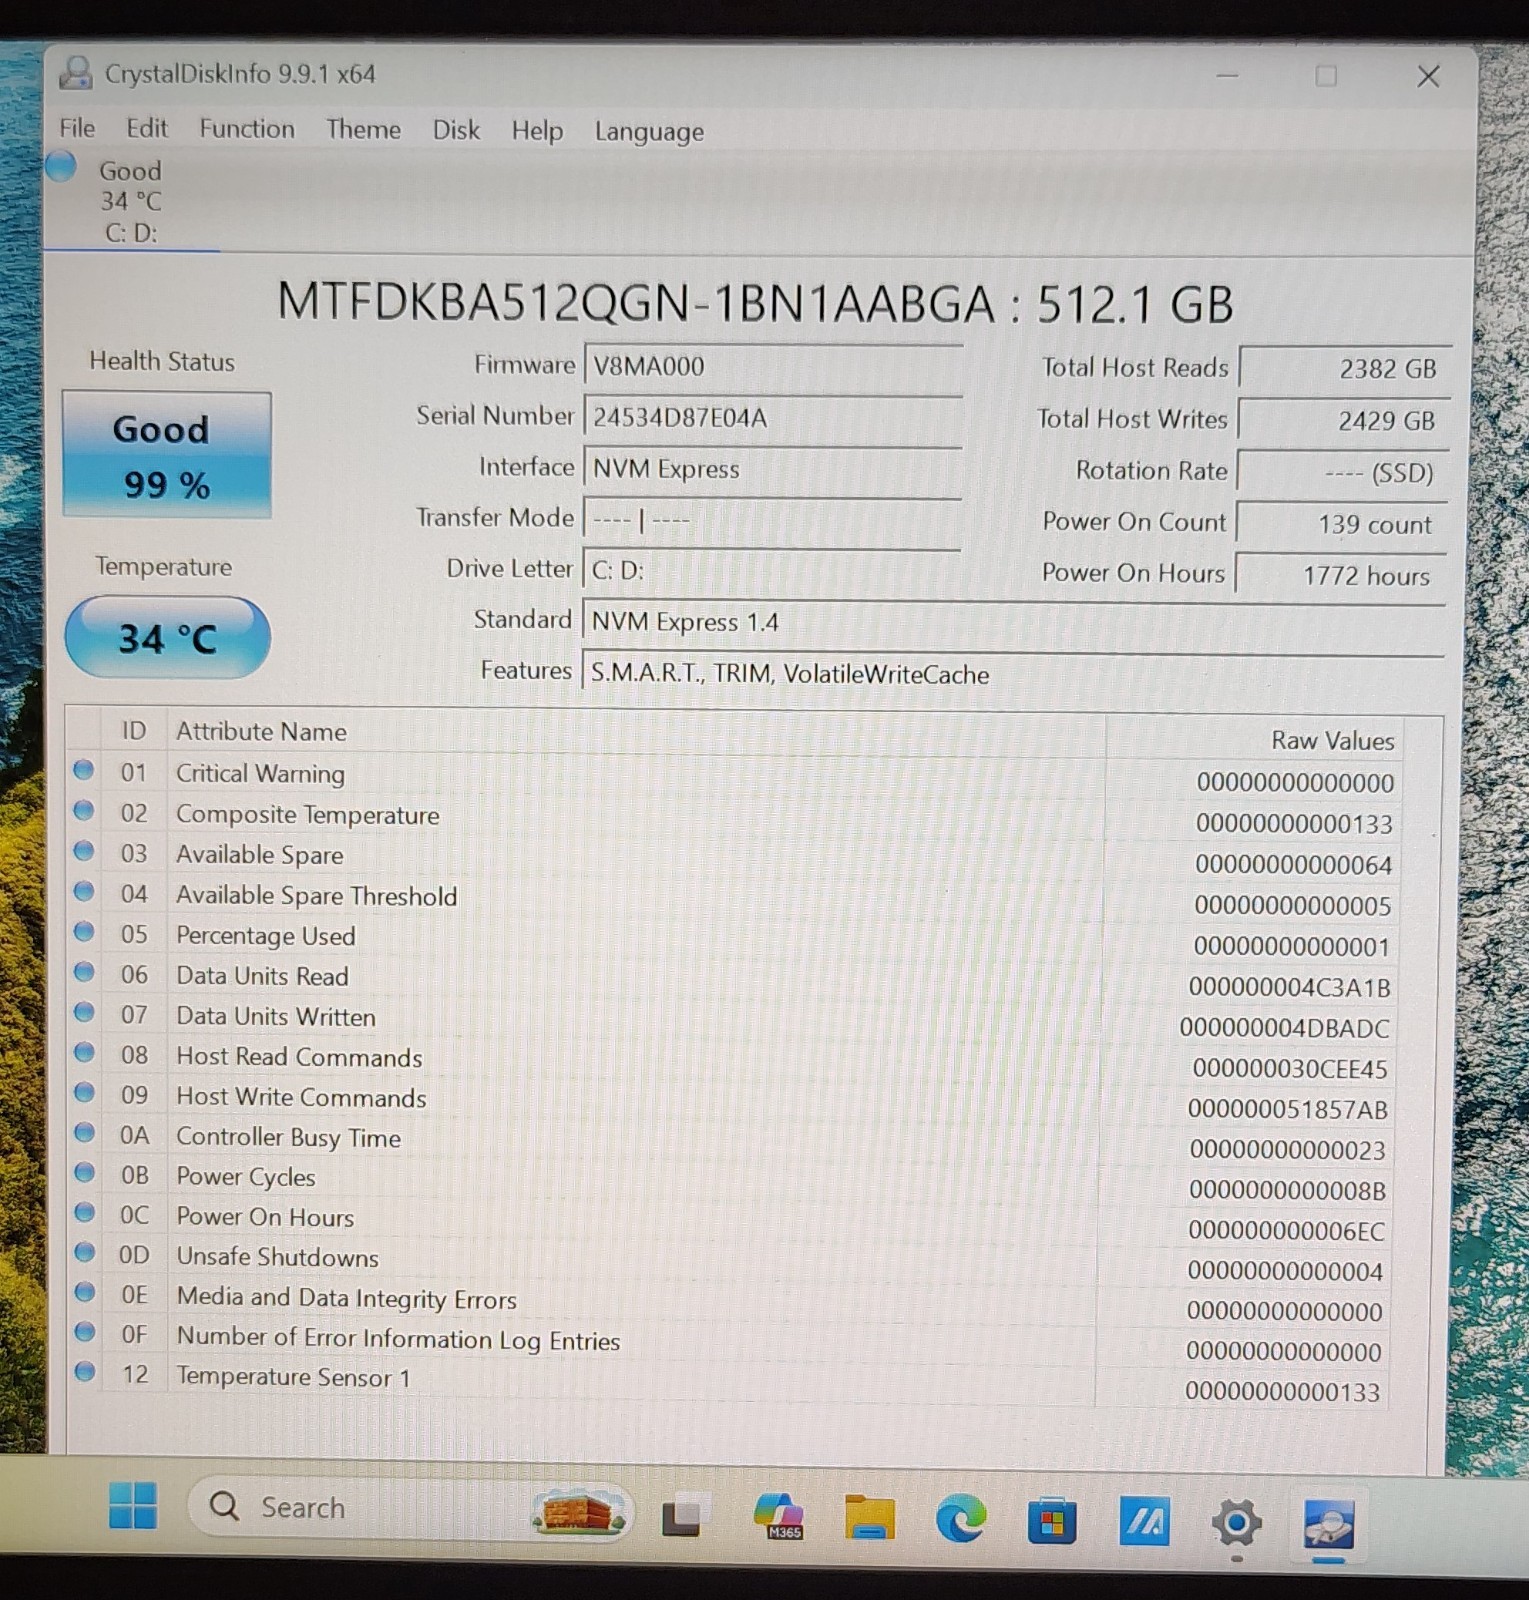Click the Raw Values column header

point(1332,741)
